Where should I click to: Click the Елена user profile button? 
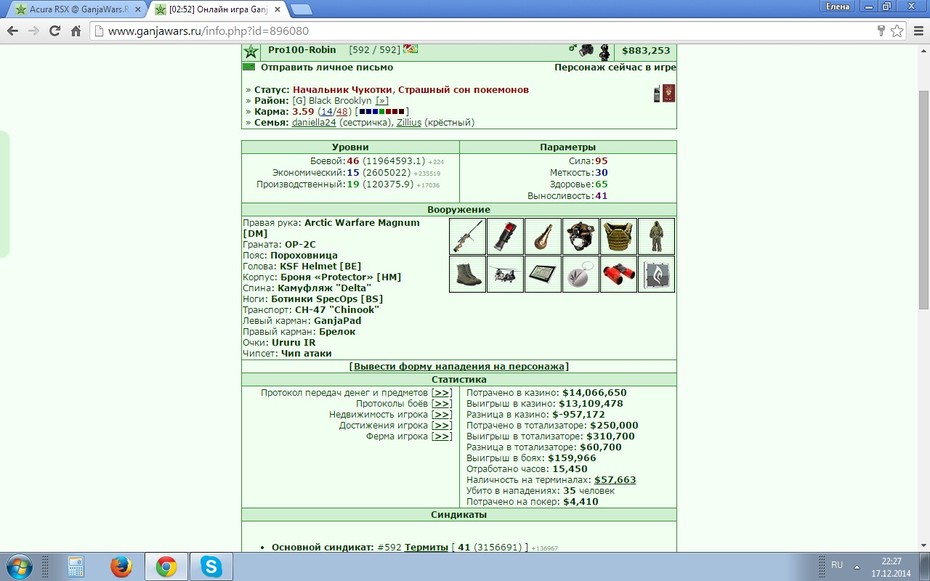[837, 7]
